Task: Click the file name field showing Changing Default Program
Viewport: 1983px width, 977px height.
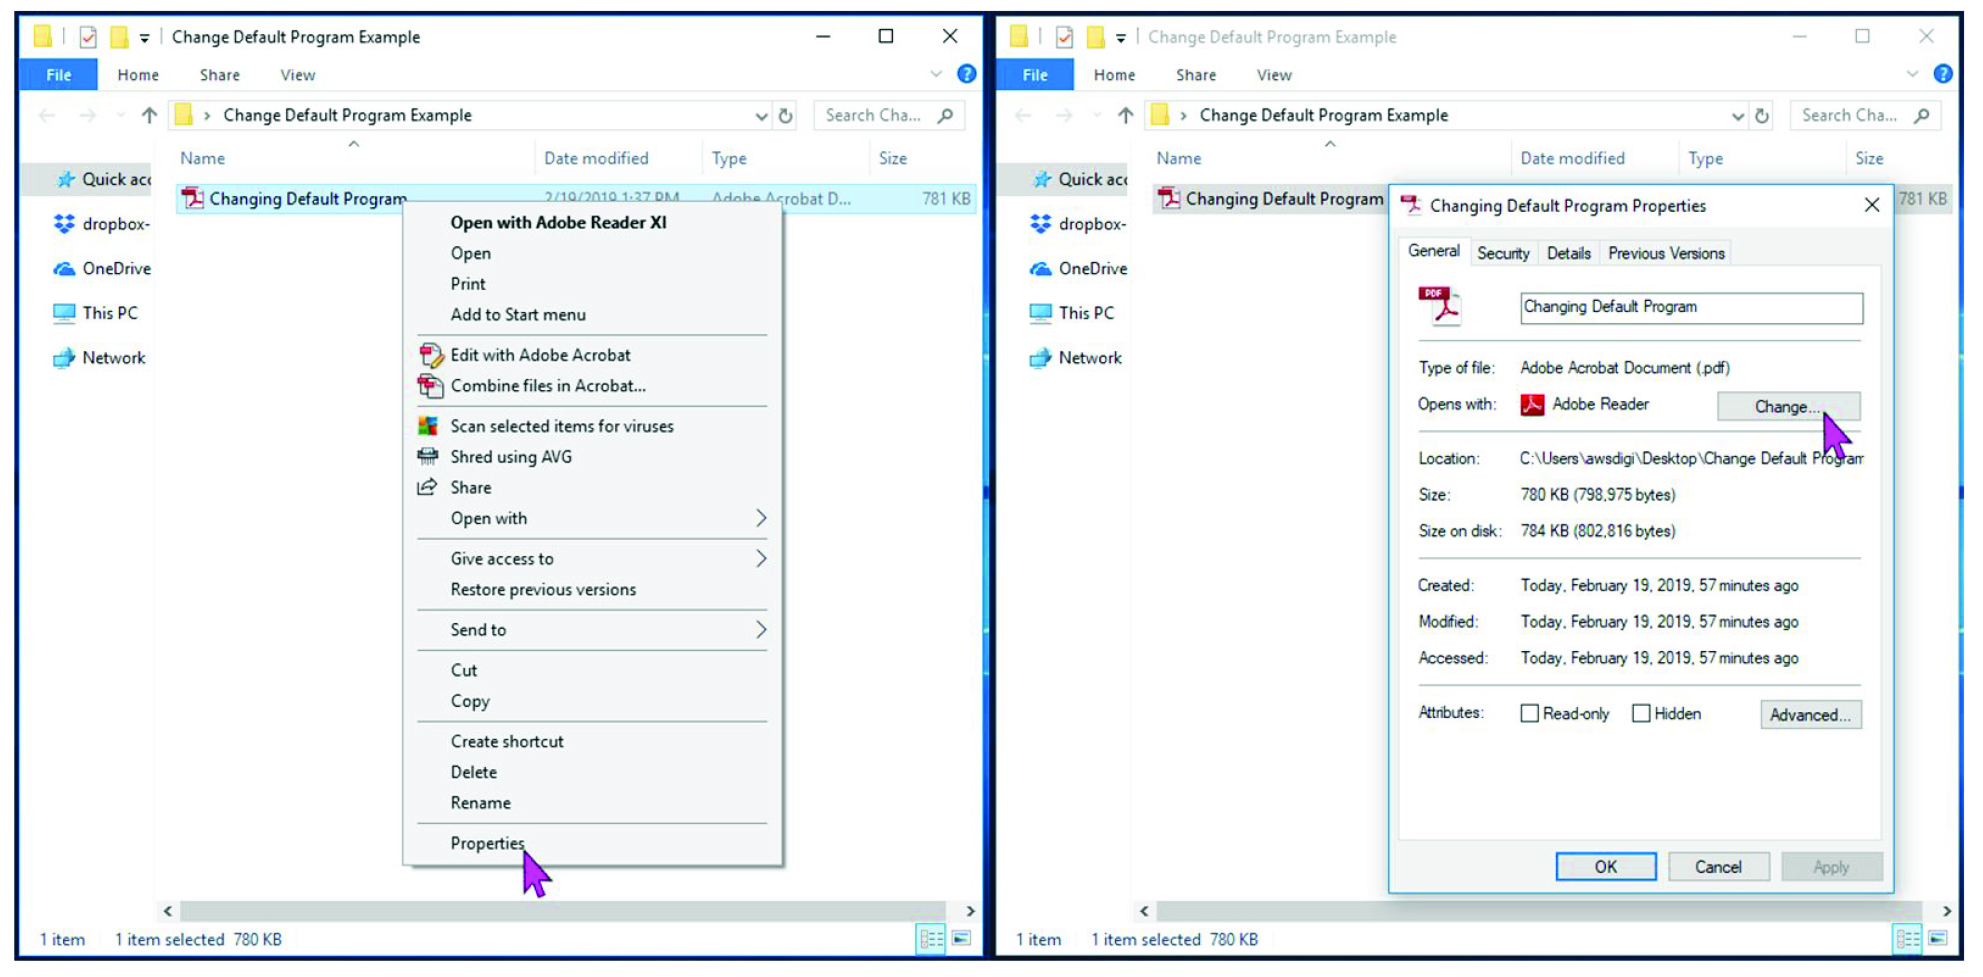Action: click(x=1690, y=307)
